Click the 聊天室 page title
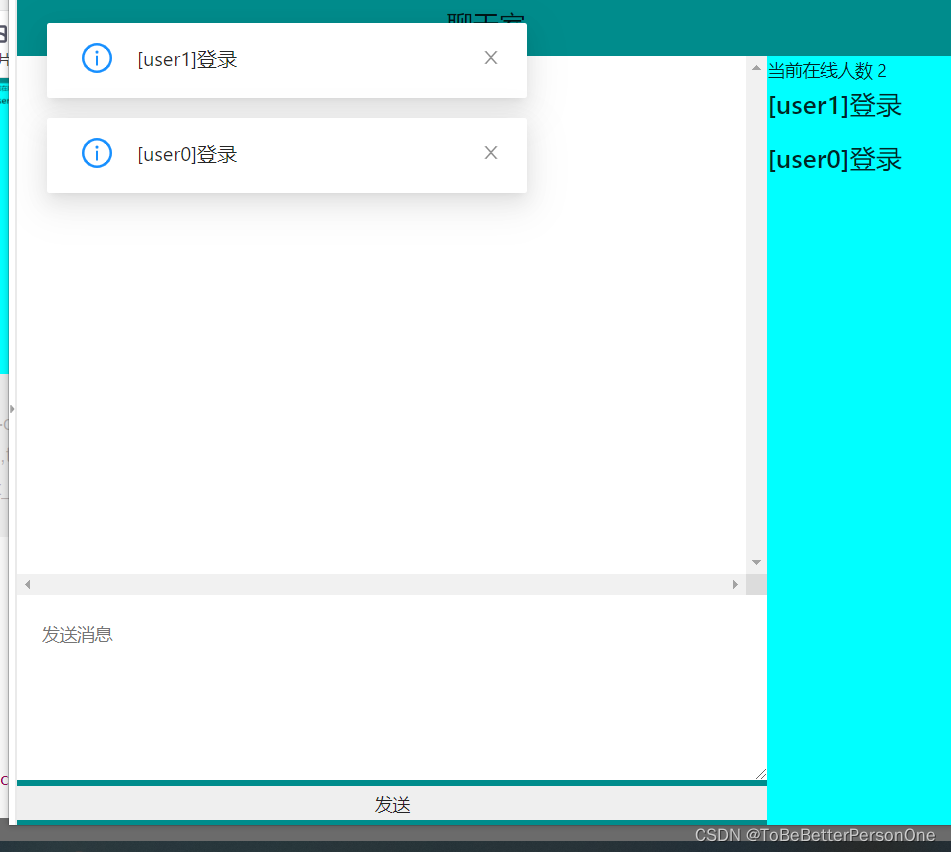Image resolution: width=951 pixels, height=852 pixels. 486,20
